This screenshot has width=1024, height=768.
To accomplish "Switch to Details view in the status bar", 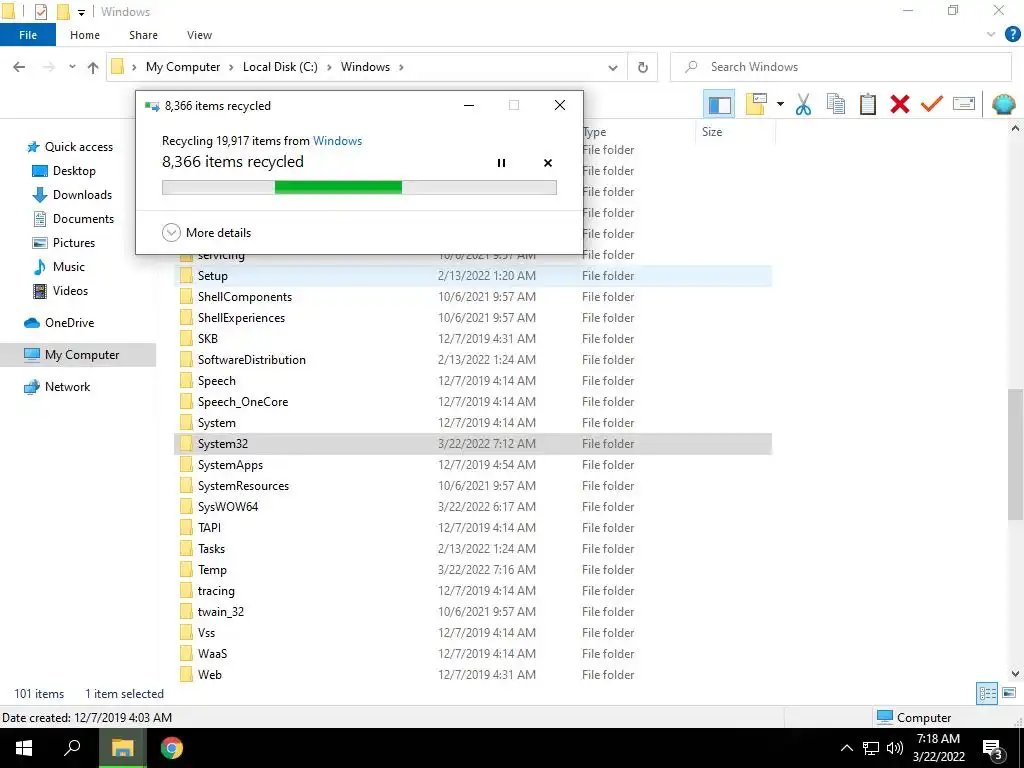I will 987,694.
